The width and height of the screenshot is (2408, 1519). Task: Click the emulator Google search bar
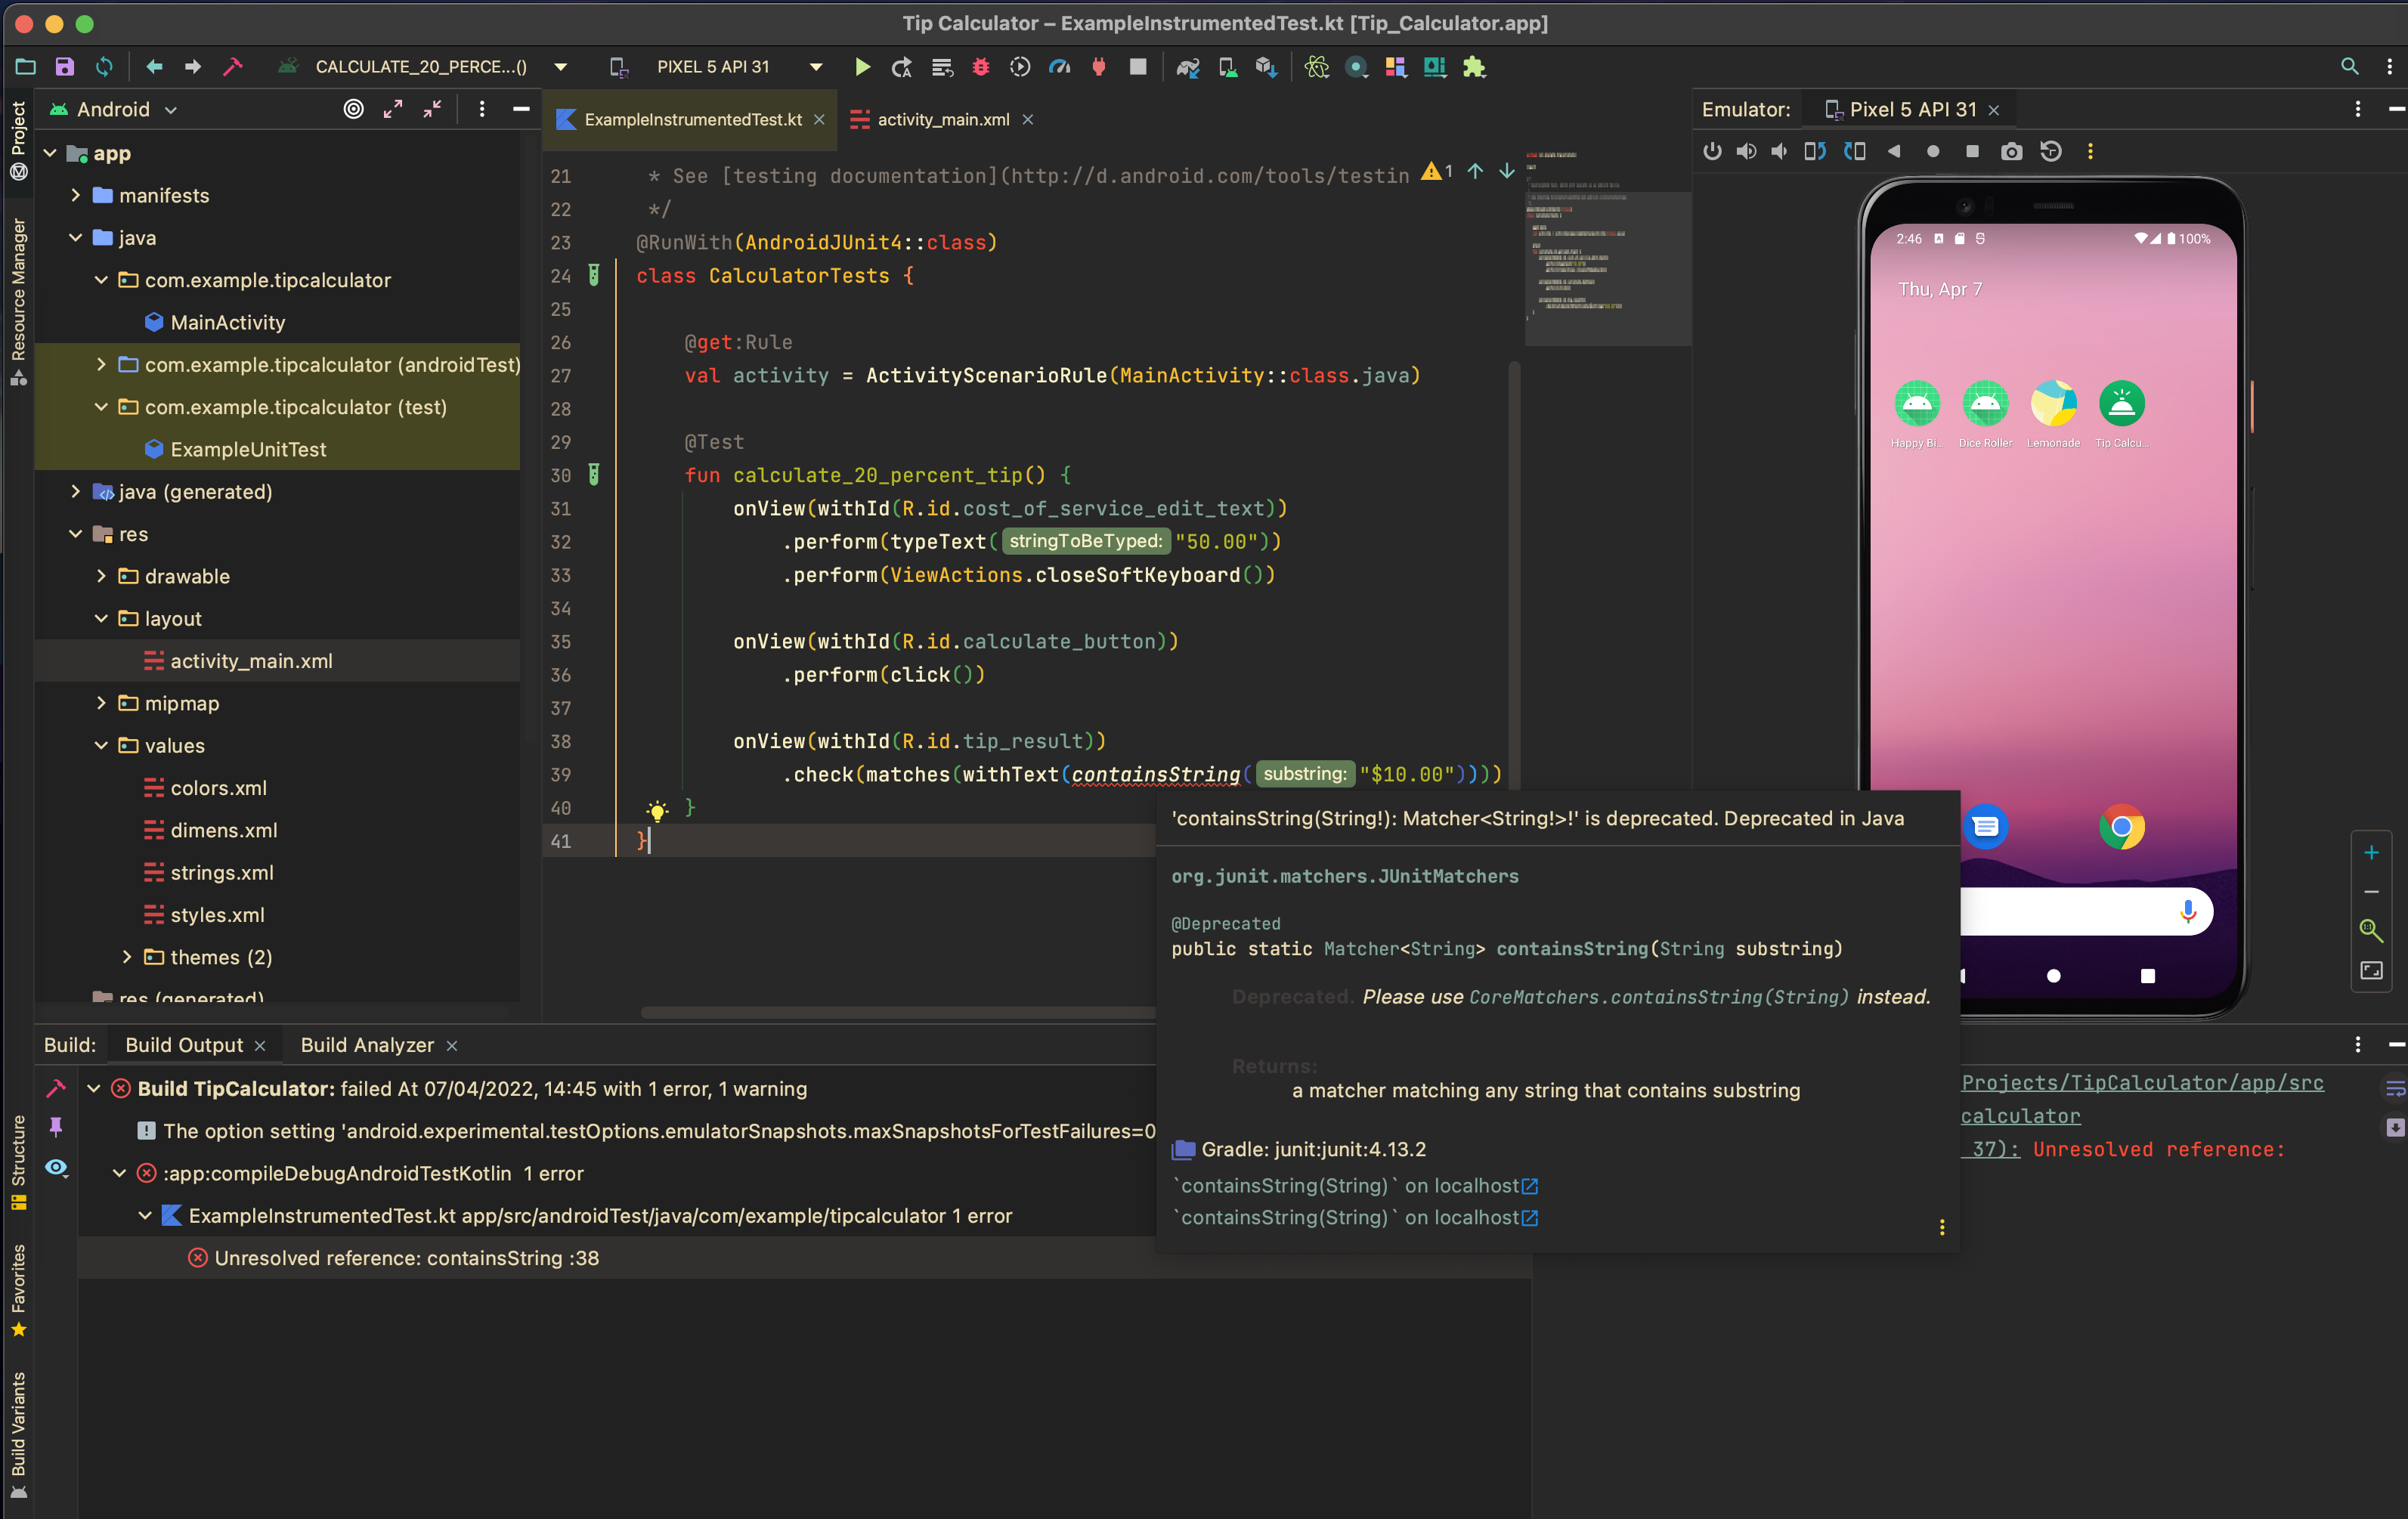coord(2085,911)
